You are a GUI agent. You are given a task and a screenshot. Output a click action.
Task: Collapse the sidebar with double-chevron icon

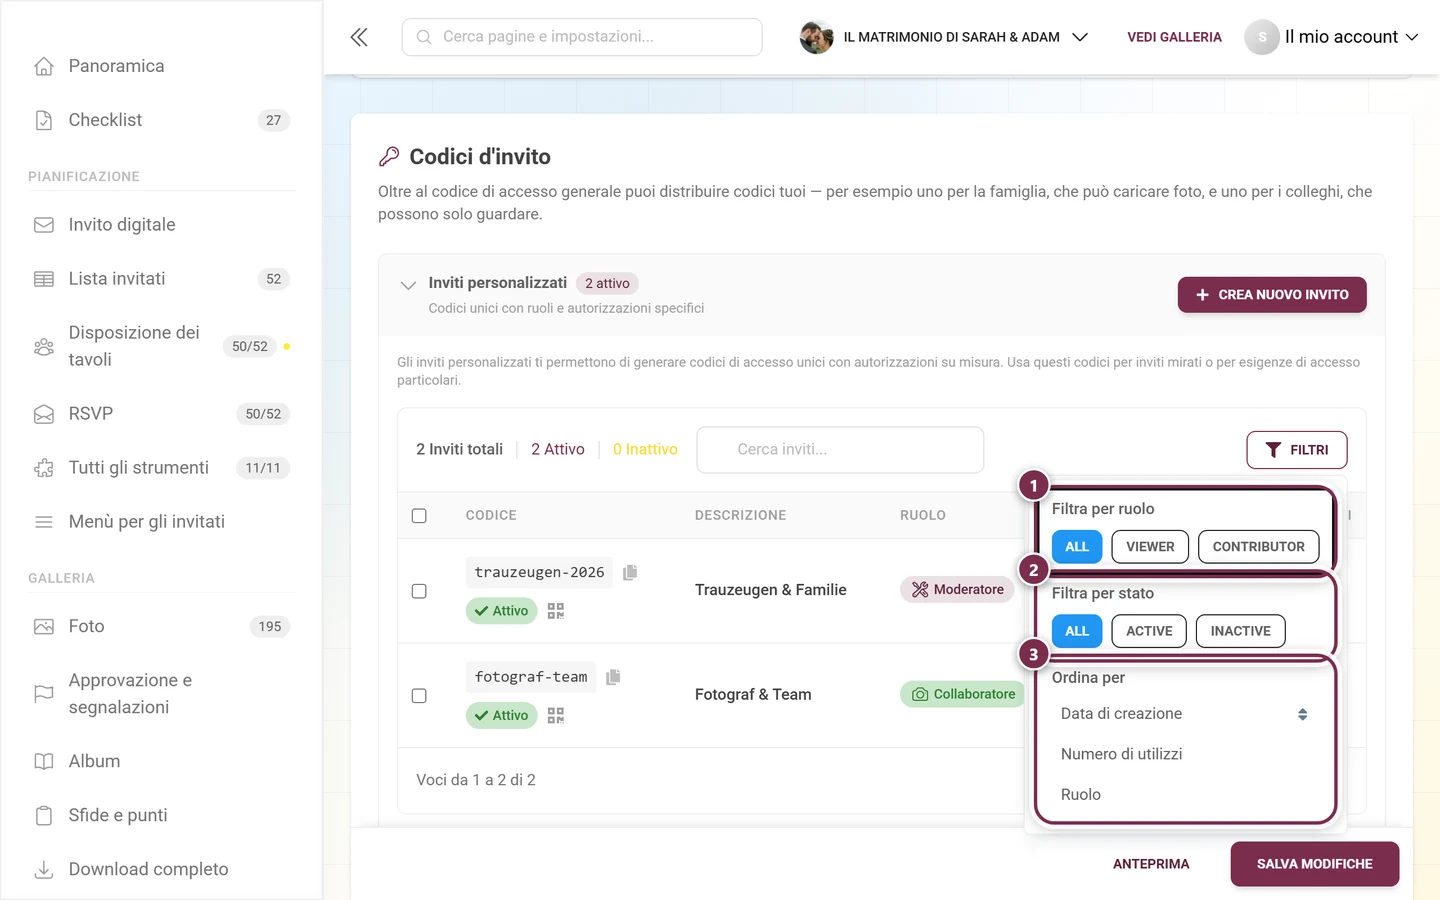359,37
